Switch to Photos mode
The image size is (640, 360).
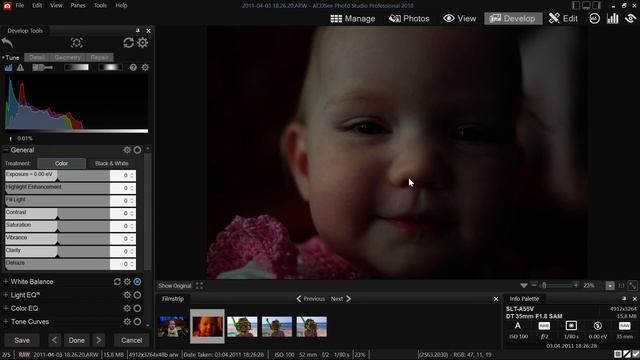point(409,18)
